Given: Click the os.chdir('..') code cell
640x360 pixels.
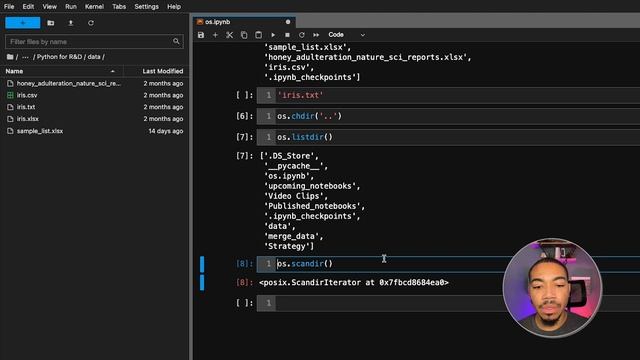Looking at the screenshot, I should pyautogui.click(x=448, y=116).
